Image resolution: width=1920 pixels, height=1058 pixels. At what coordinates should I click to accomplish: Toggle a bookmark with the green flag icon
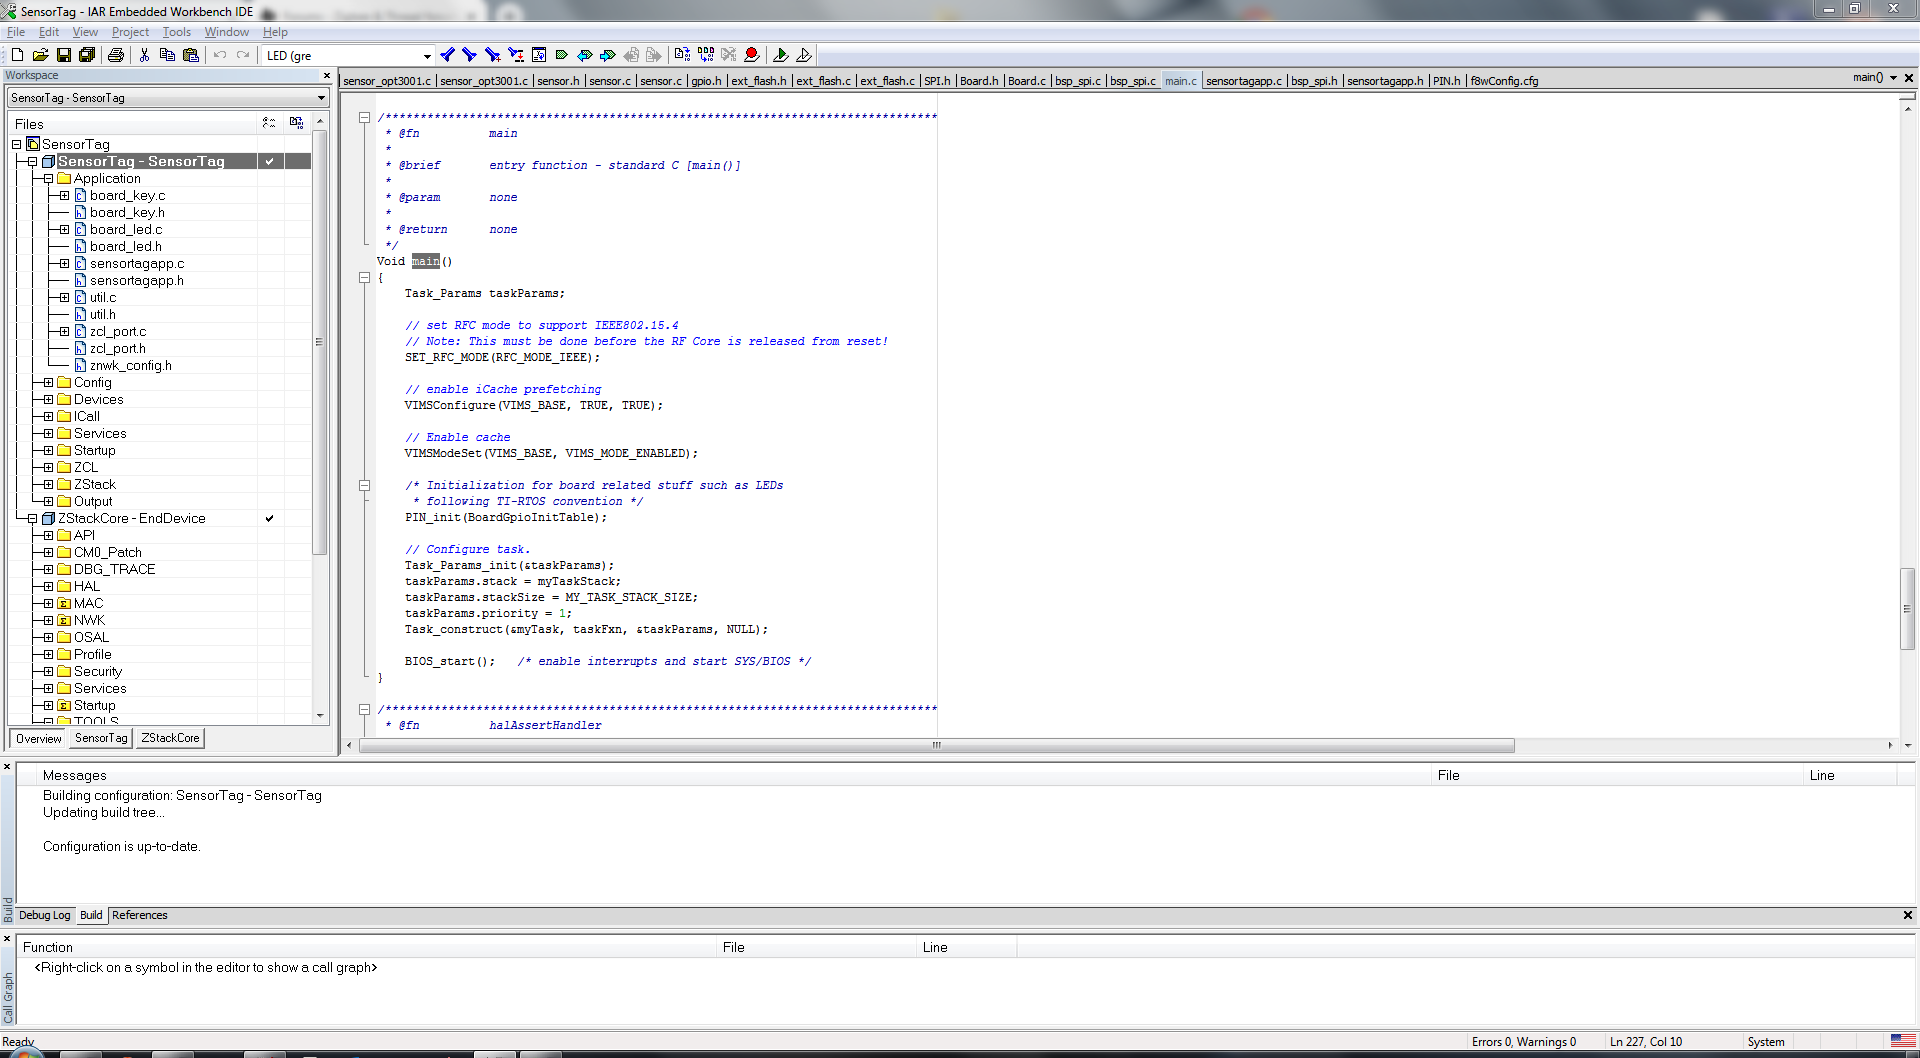coord(562,55)
